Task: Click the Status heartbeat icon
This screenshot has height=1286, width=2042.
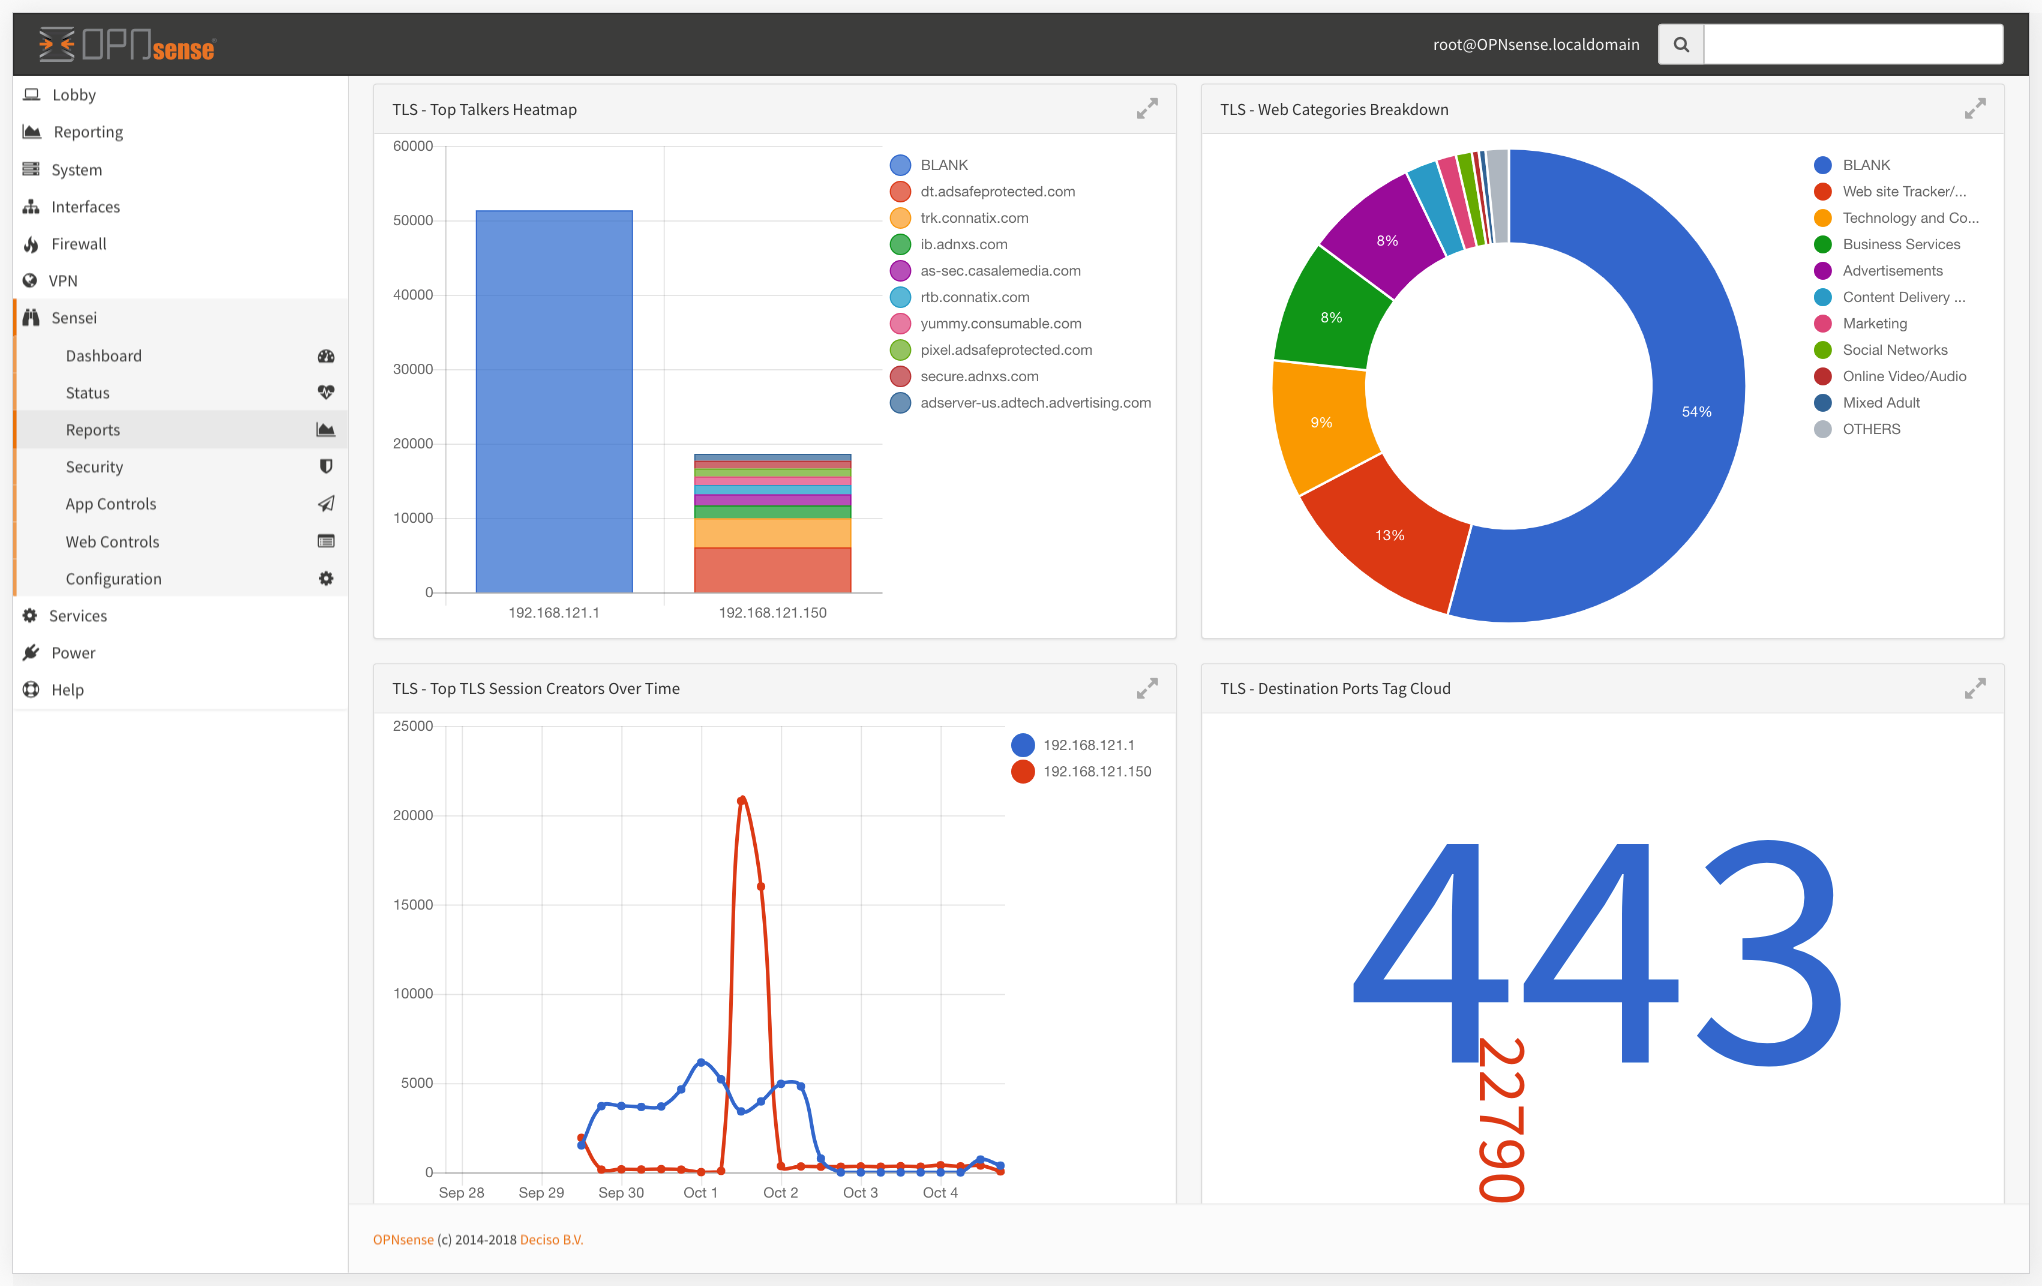Action: click(x=326, y=392)
